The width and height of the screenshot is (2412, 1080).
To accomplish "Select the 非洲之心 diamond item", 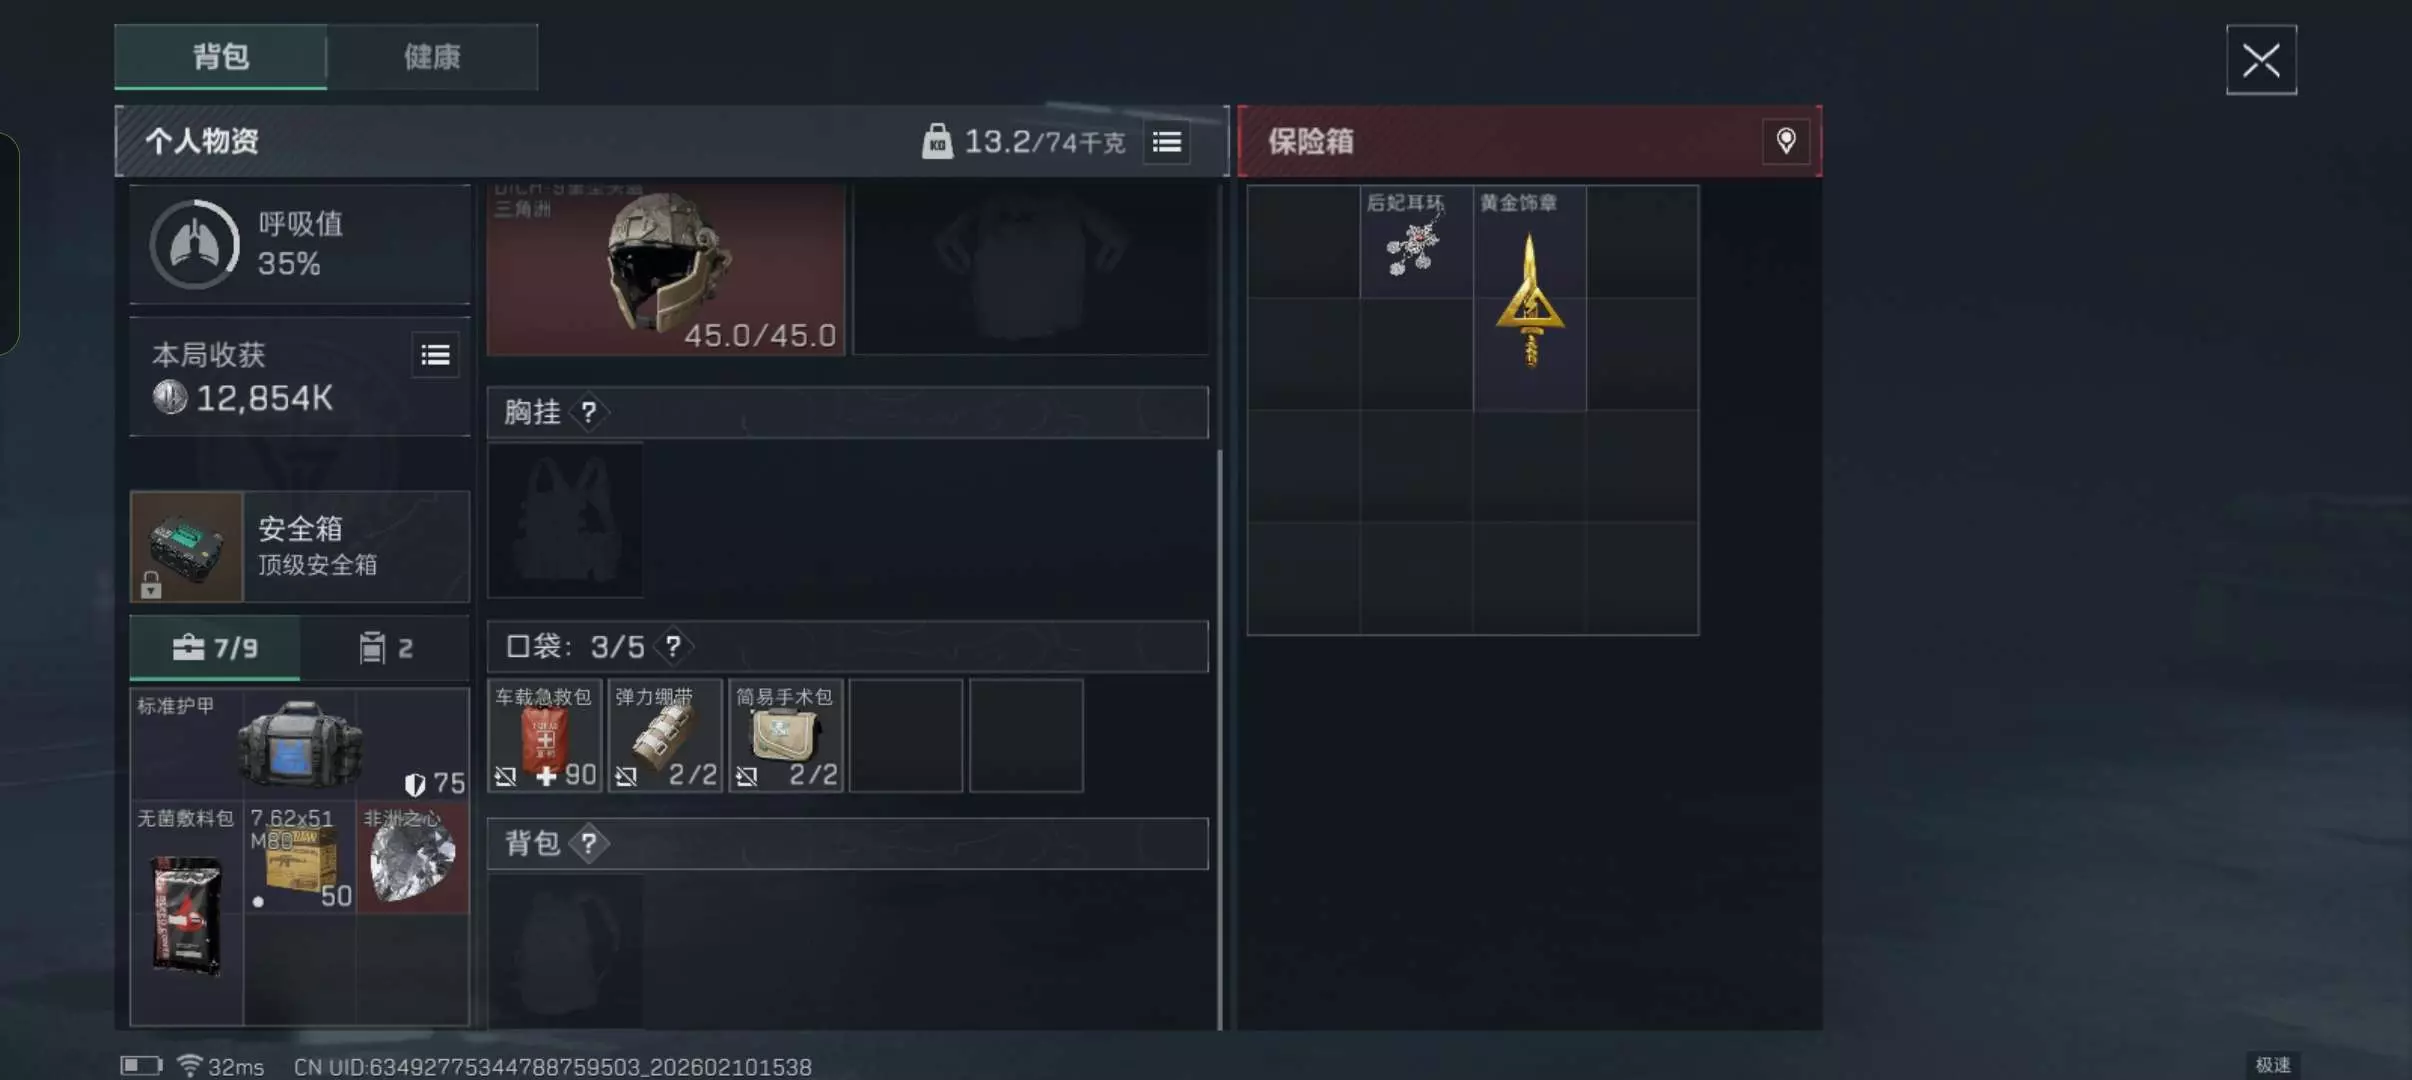I will point(413,857).
